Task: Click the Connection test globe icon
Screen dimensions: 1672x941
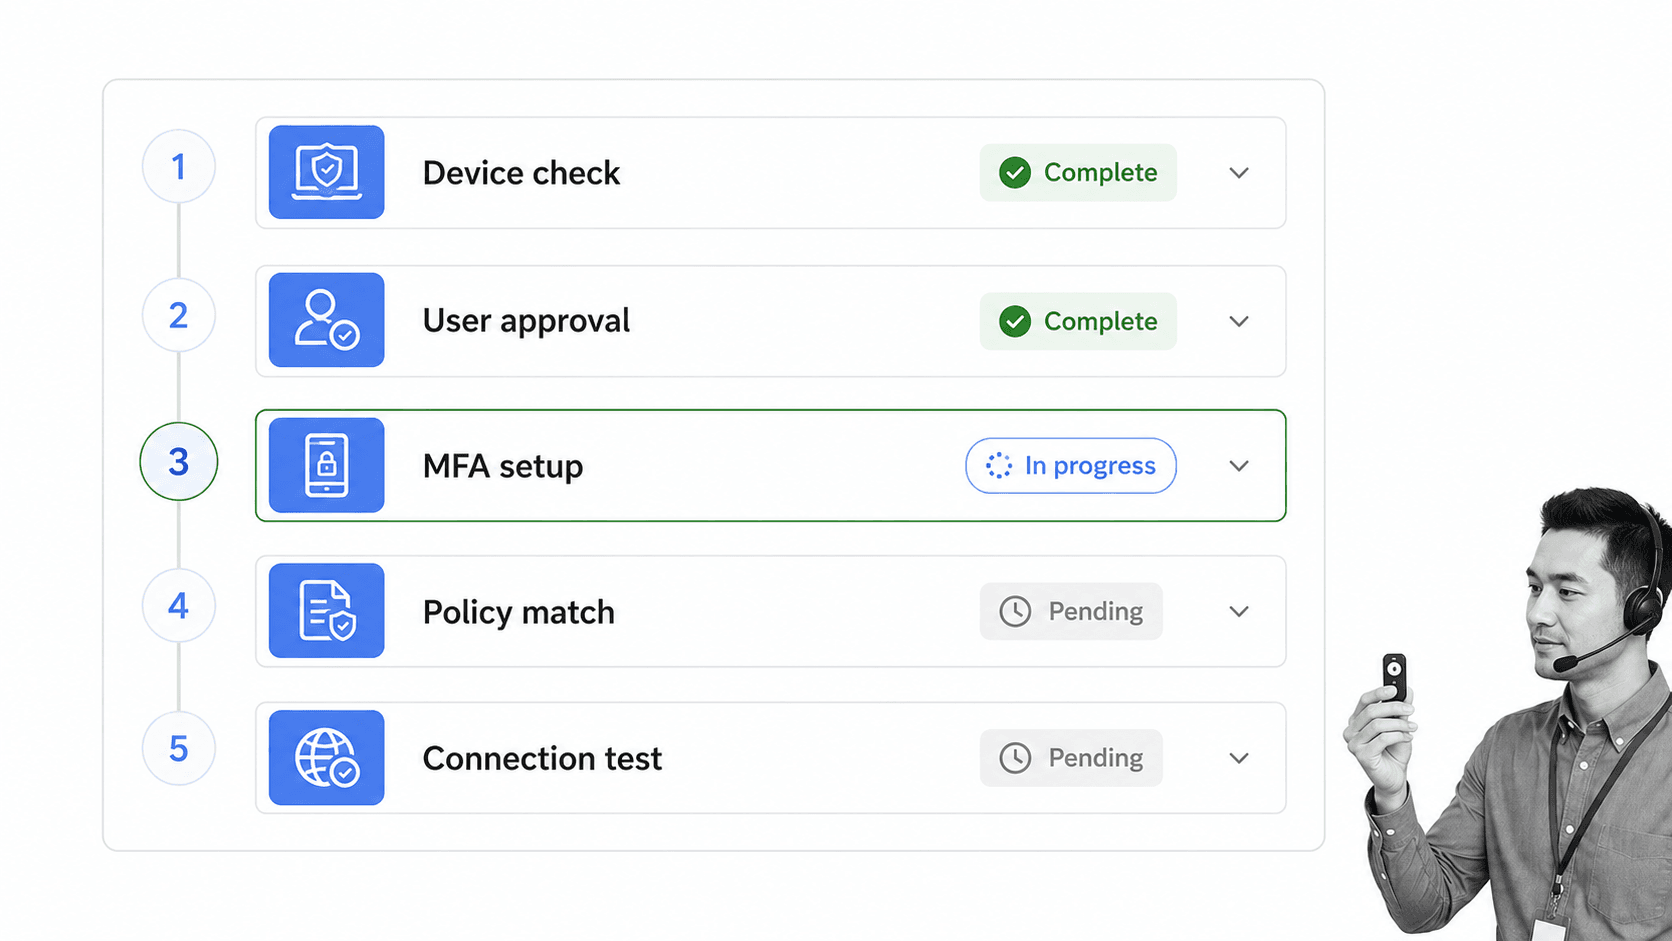Action: pos(326,758)
